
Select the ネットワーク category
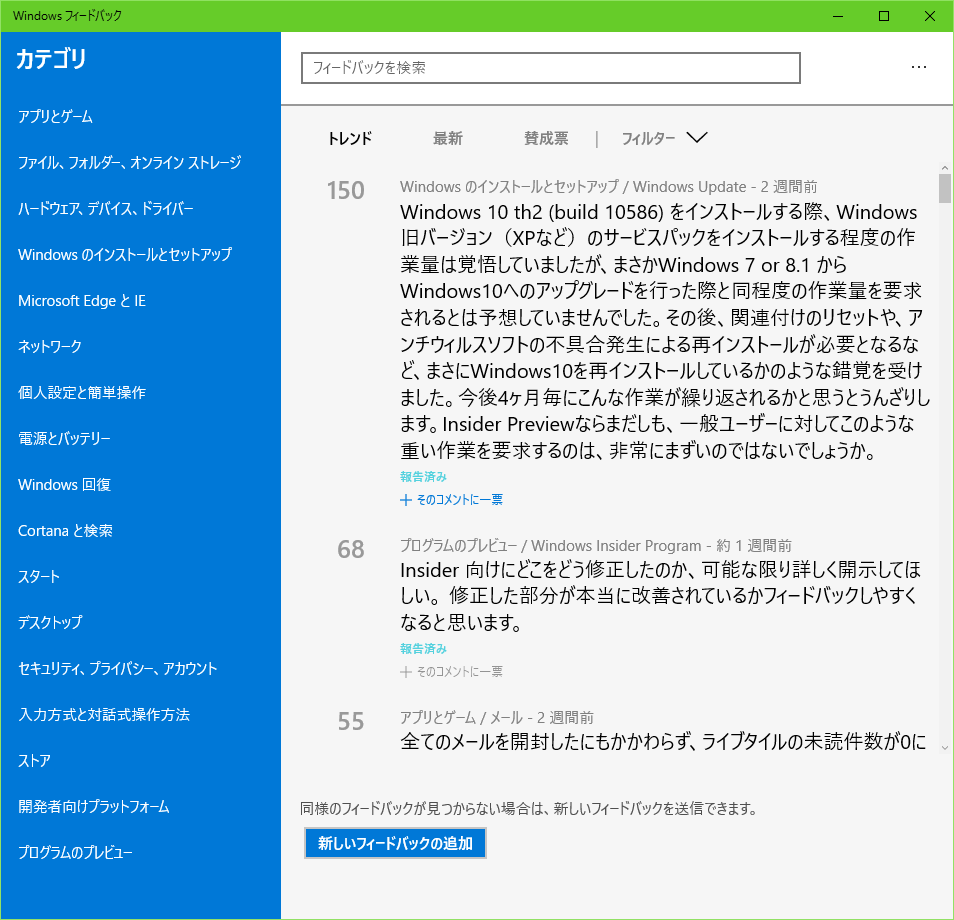click(x=50, y=346)
